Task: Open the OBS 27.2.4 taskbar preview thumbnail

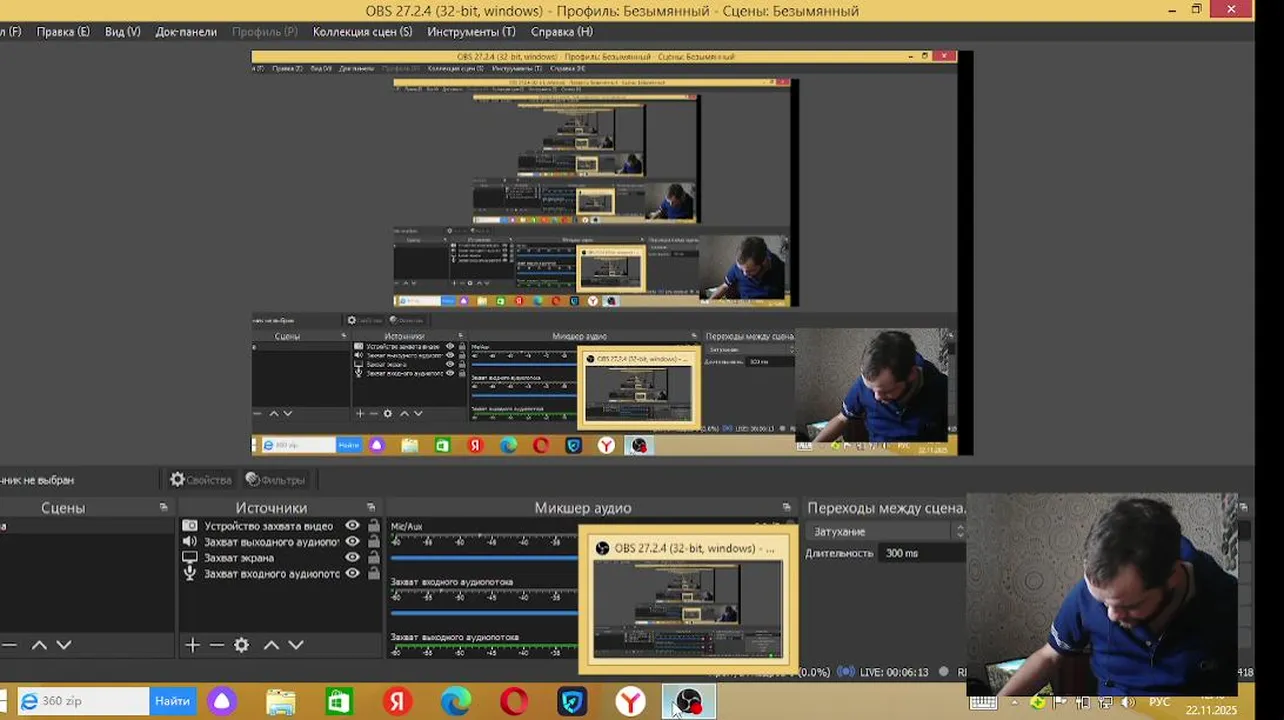Action: pyautogui.click(x=687, y=600)
